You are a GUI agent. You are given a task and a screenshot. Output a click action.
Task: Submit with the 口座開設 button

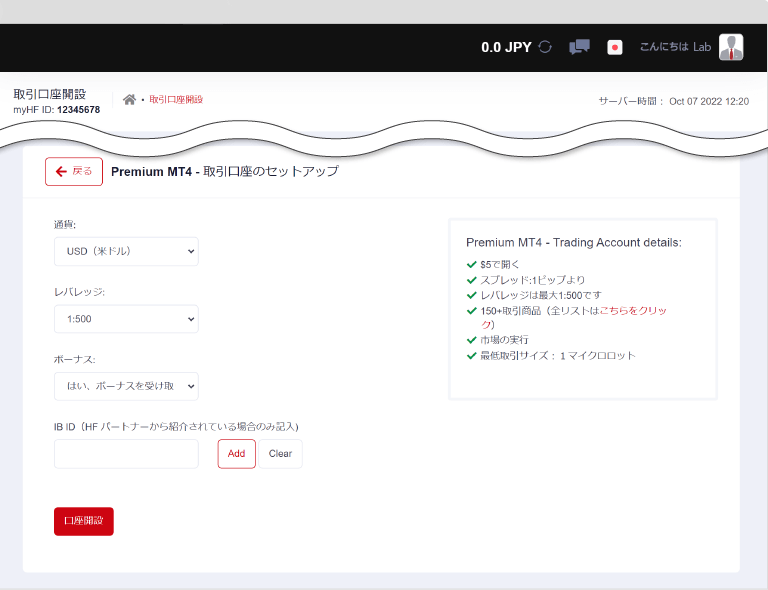[x=84, y=521]
